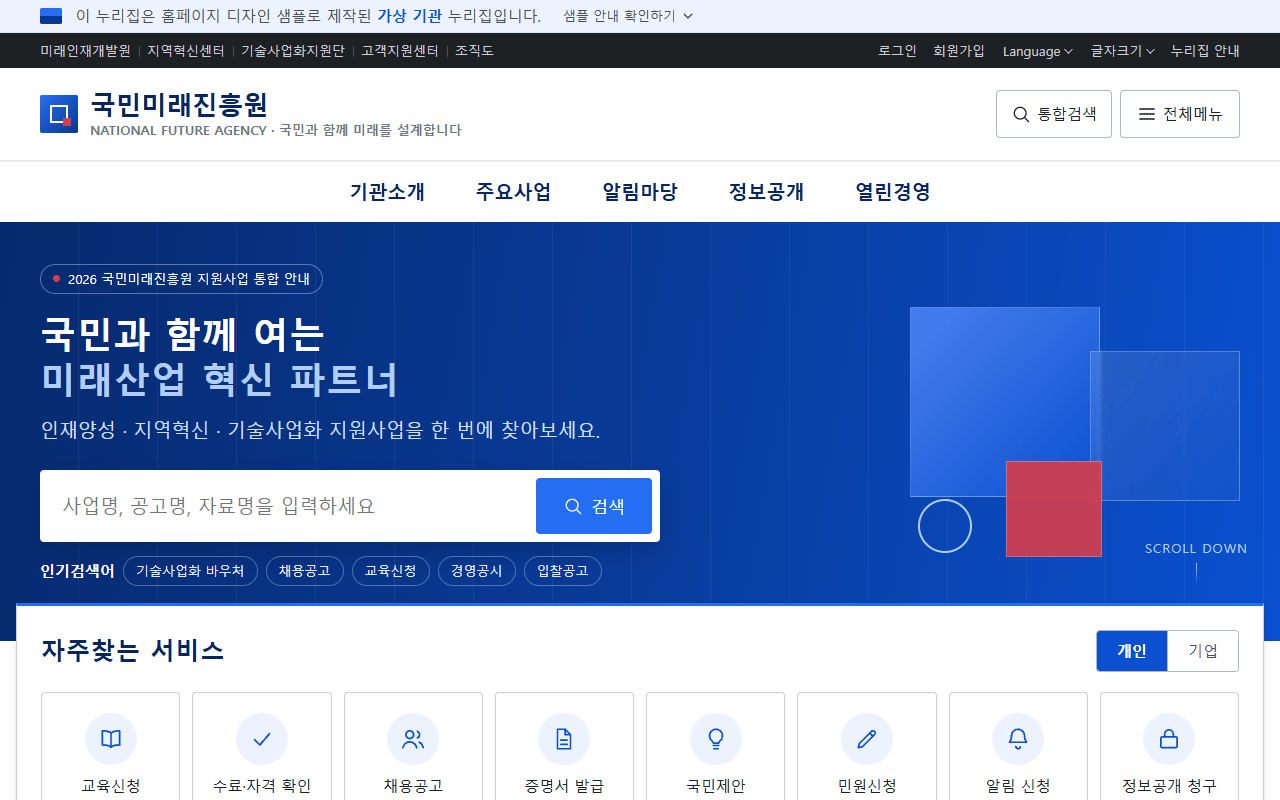The width and height of the screenshot is (1280, 800).
Task: Click the 로그인 link
Action: tap(898, 51)
